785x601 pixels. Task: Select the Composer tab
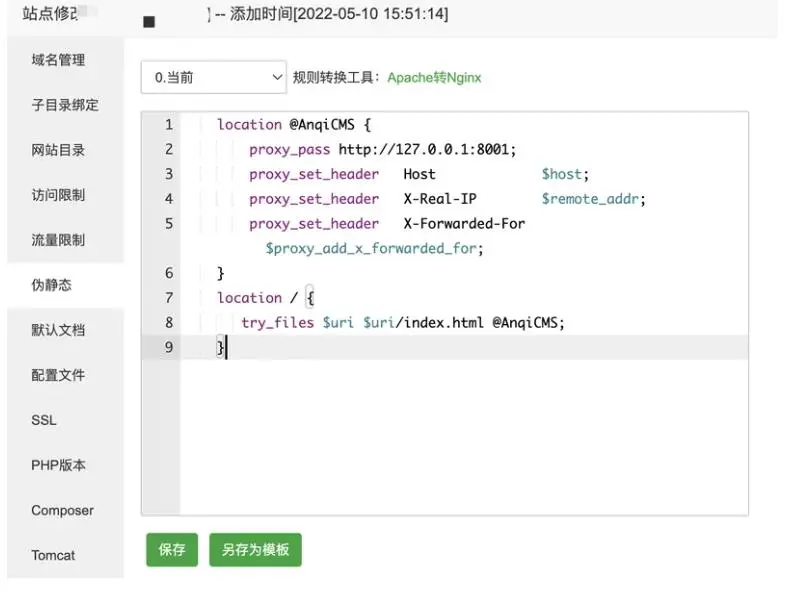[x=62, y=510]
